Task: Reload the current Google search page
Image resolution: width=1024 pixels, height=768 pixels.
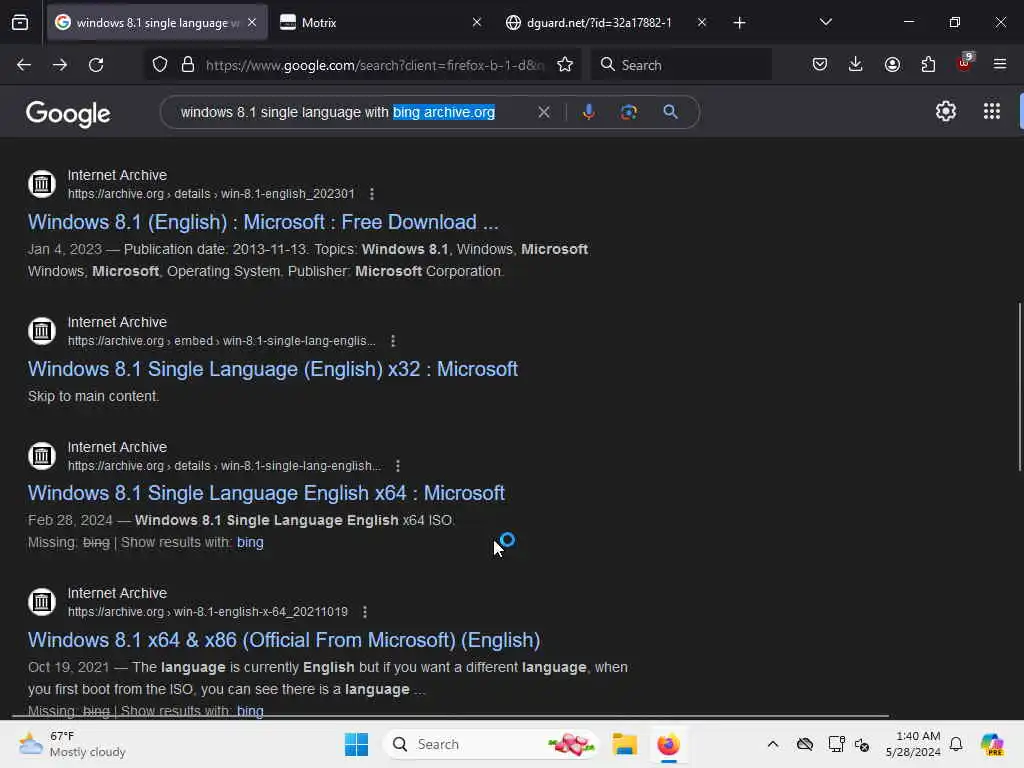Action: click(x=96, y=65)
